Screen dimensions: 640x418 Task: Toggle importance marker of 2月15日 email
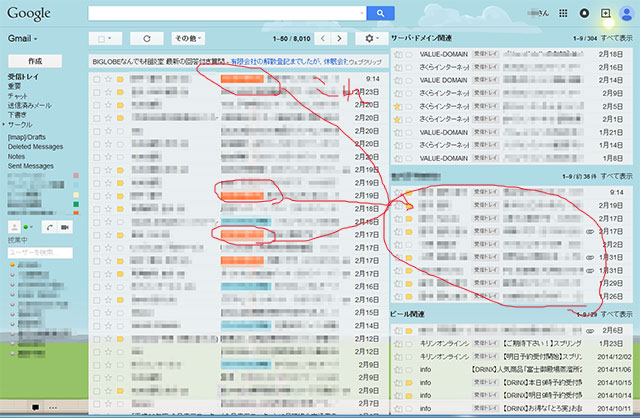point(120,313)
